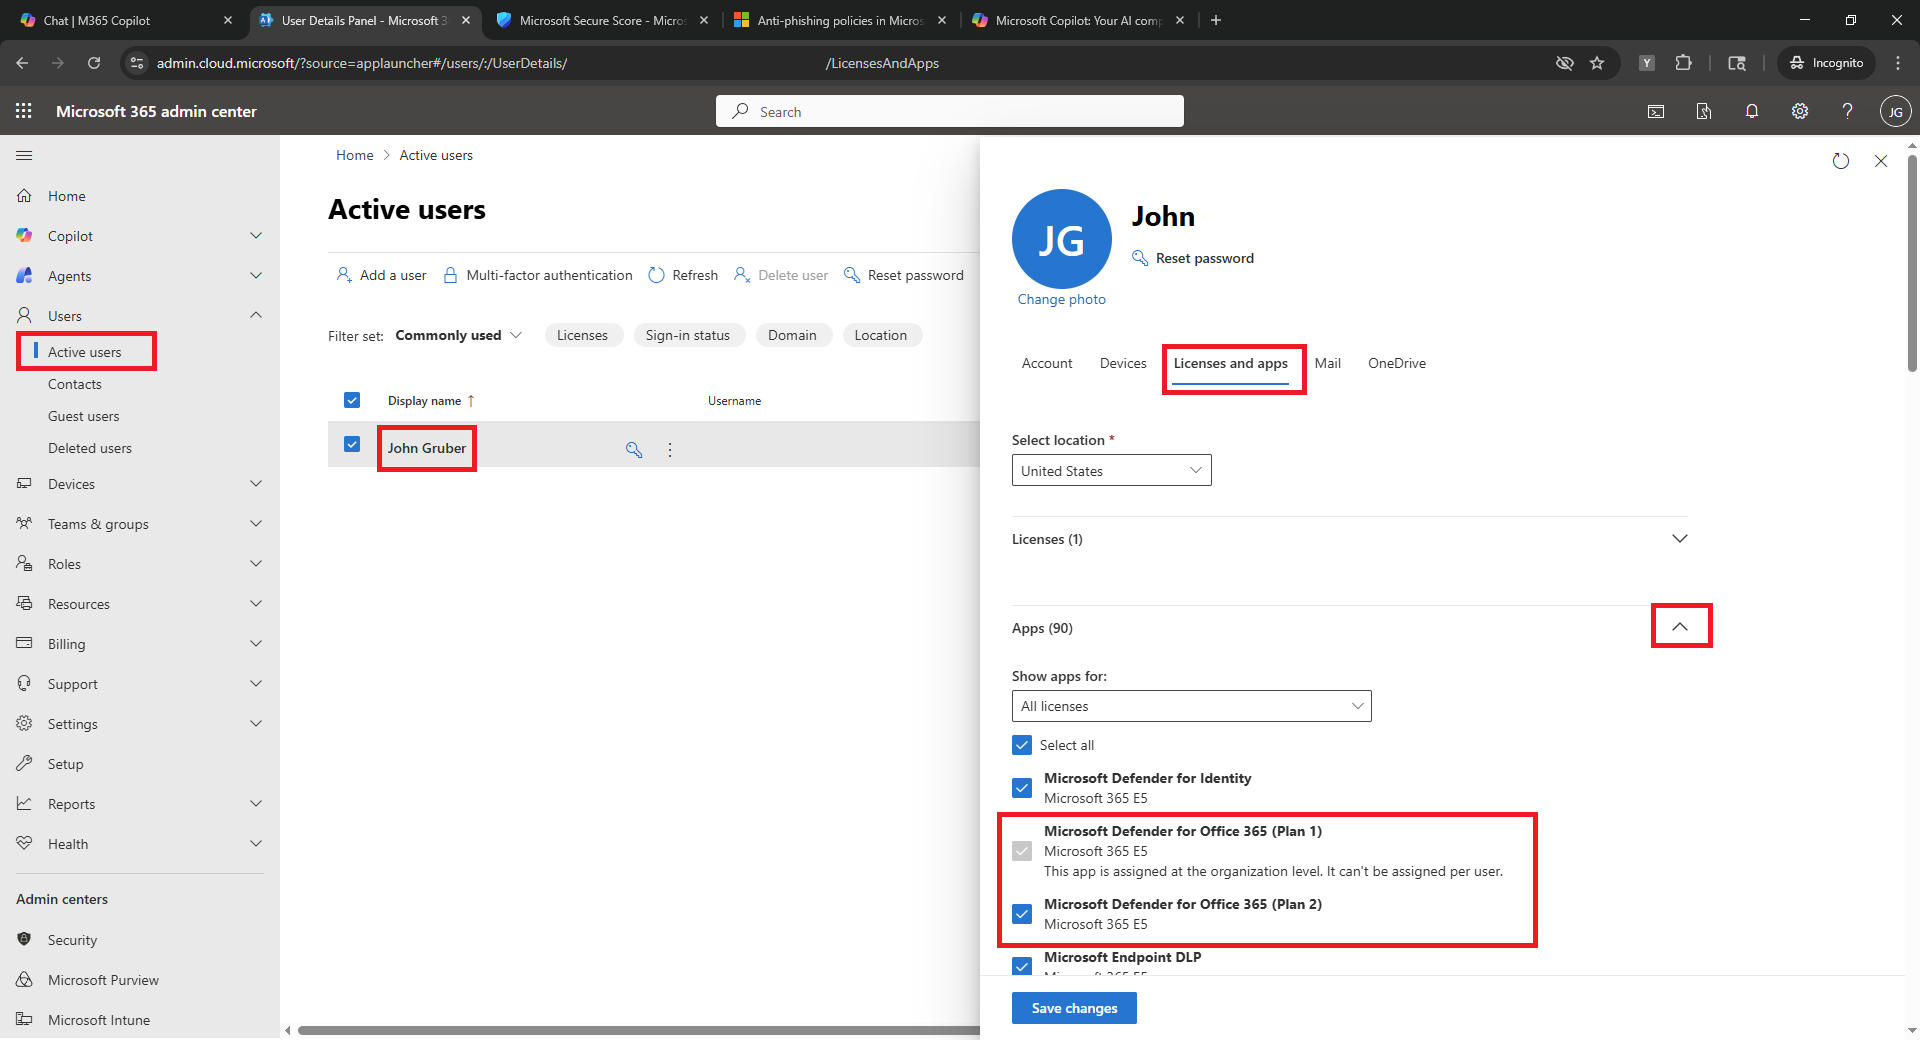Collapse the navigation with the hamburger icon
Screen dimensions: 1920x1040
click(24, 155)
